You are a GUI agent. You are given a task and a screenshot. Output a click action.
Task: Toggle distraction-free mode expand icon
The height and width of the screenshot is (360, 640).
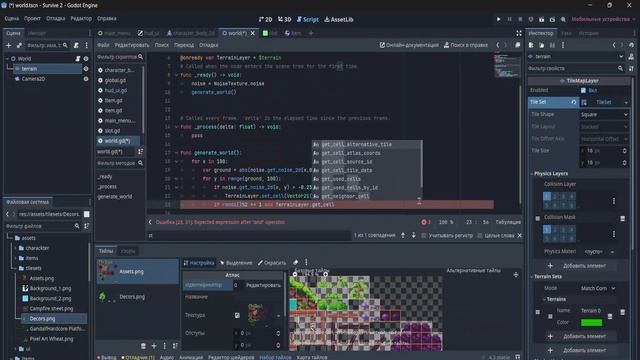coord(519,33)
